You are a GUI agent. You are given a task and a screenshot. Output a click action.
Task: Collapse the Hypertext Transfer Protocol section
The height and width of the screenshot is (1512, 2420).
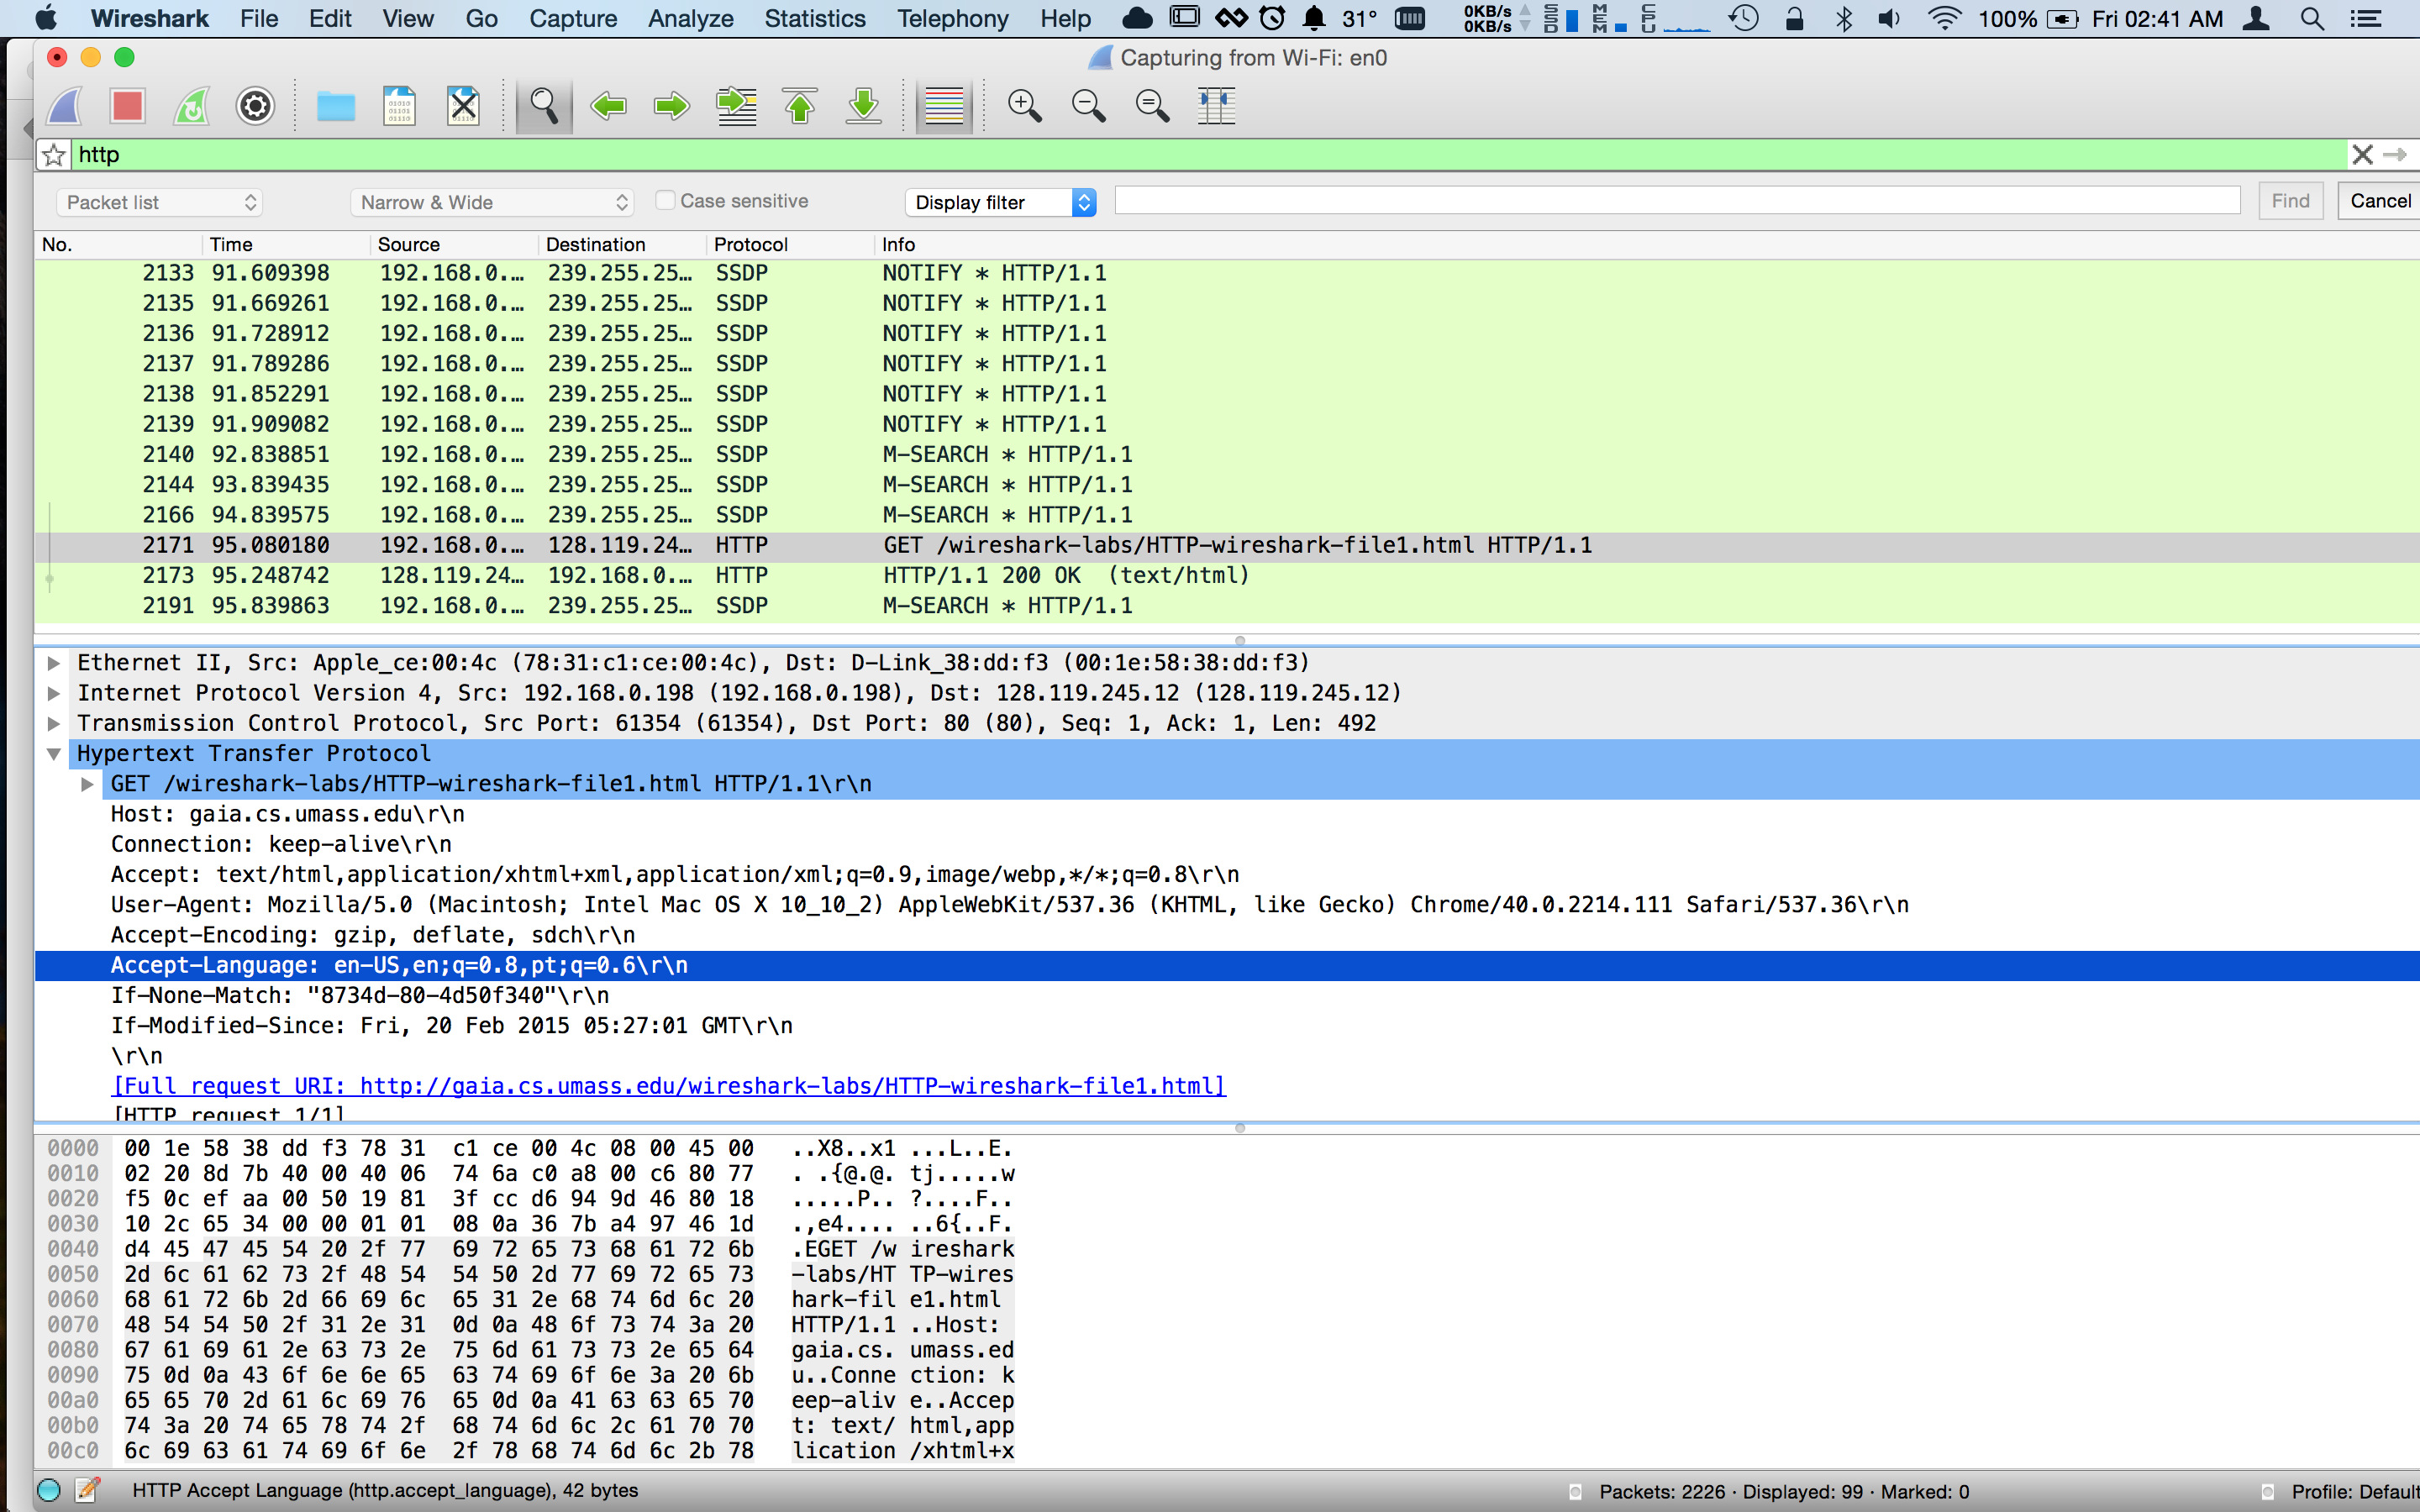click(x=54, y=754)
